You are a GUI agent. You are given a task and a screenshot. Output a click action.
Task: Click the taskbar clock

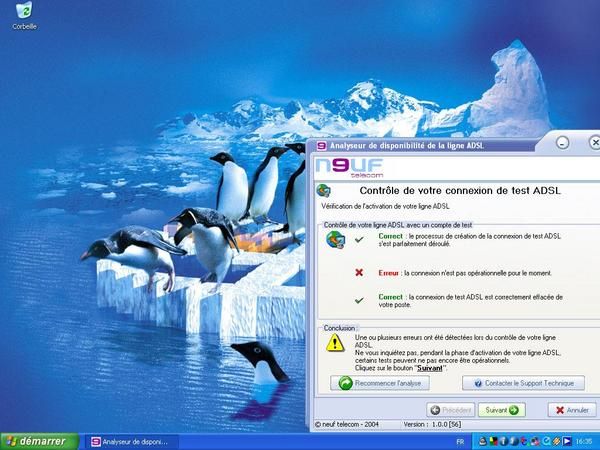584,442
